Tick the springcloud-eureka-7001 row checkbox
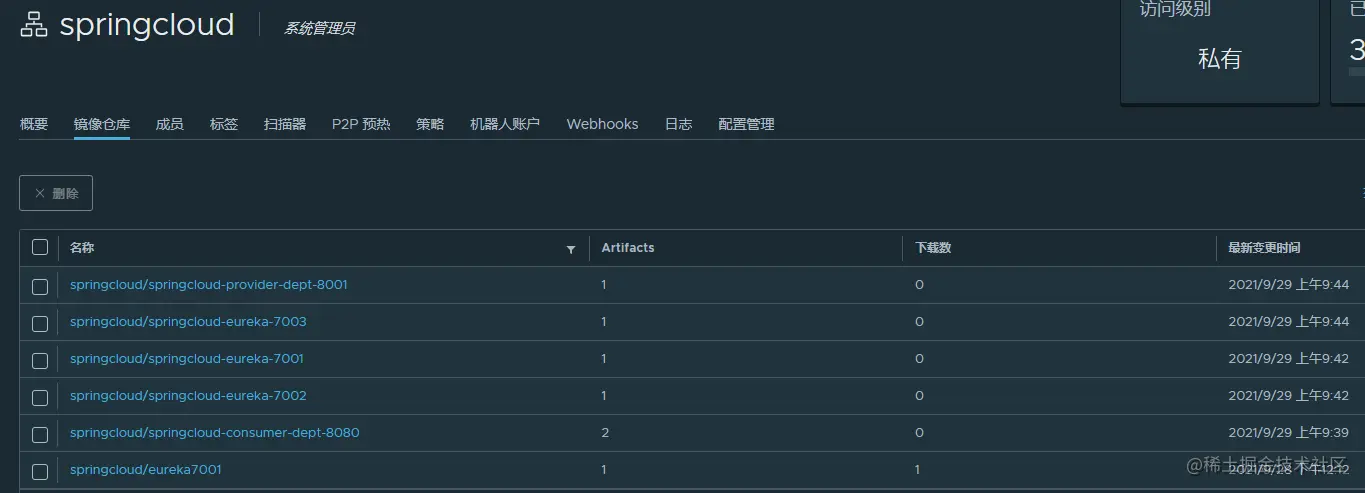The height and width of the screenshot is (493, 1365). coord(40,360)
